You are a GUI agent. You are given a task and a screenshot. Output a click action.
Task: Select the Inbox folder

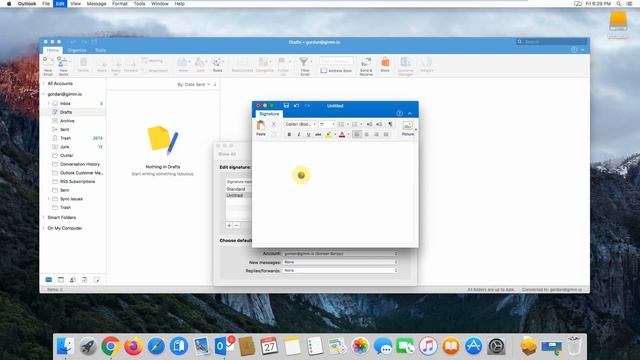(65, 104)
